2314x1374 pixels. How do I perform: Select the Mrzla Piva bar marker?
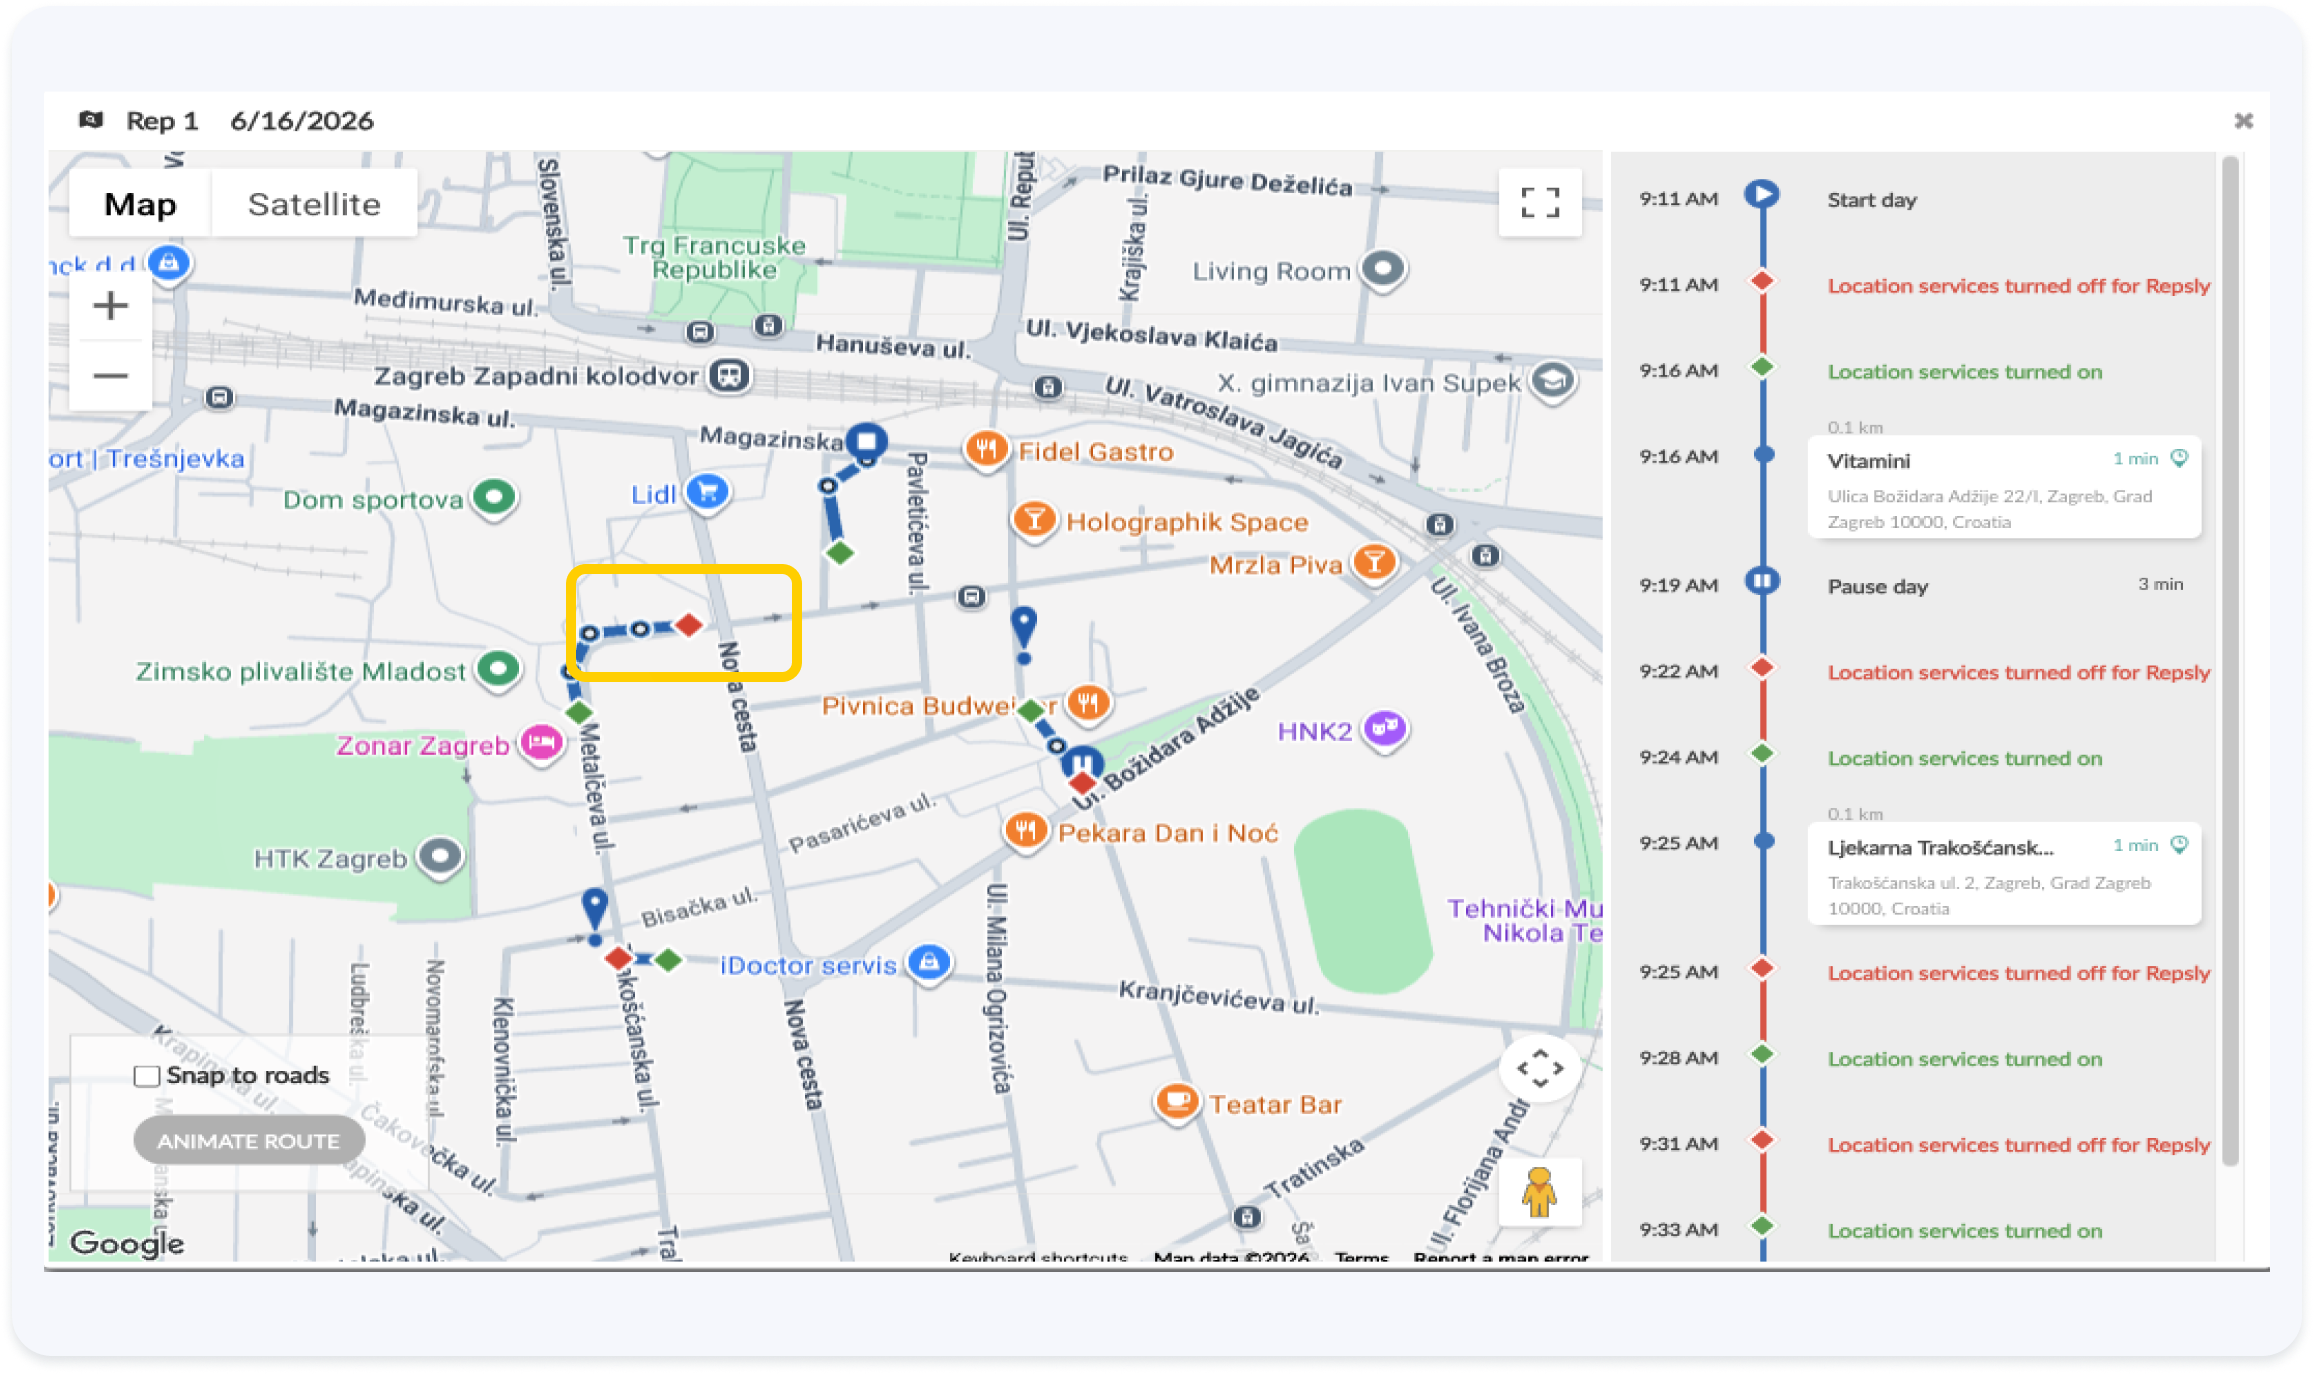click(1375, 563)
